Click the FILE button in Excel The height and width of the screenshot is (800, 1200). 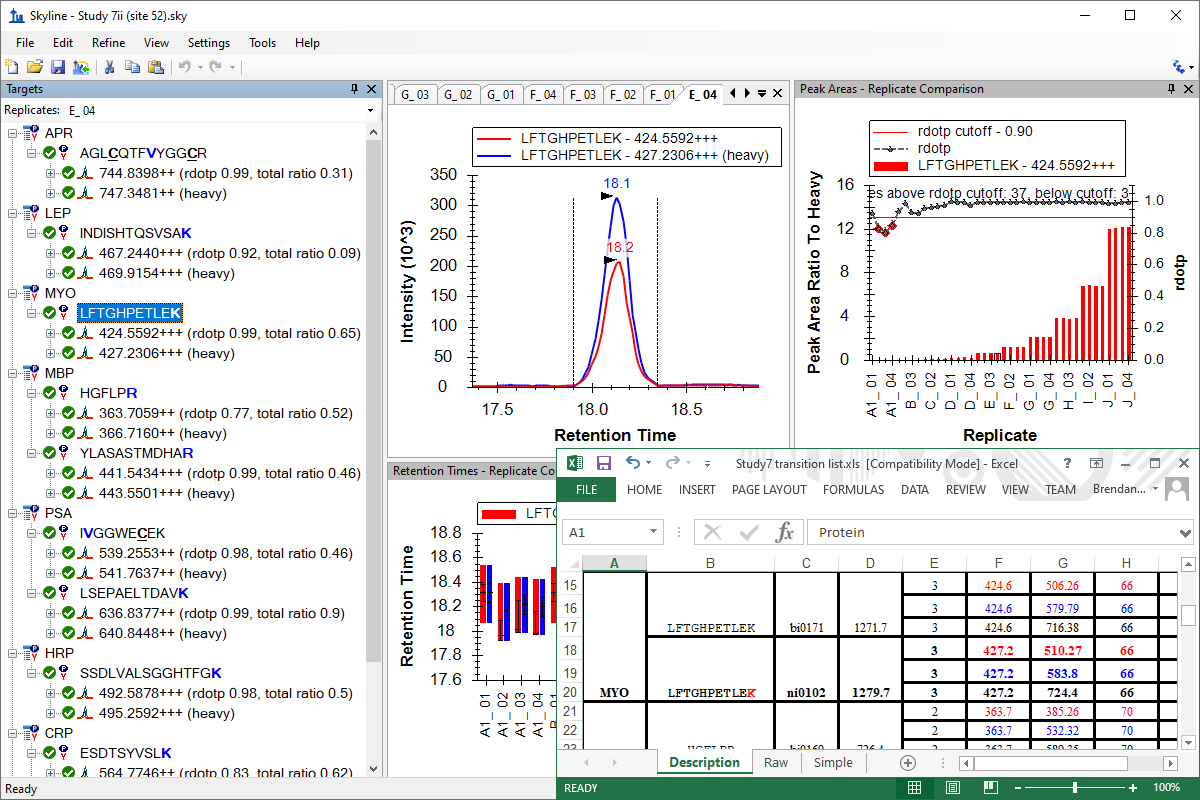click(x=586, y=490)
